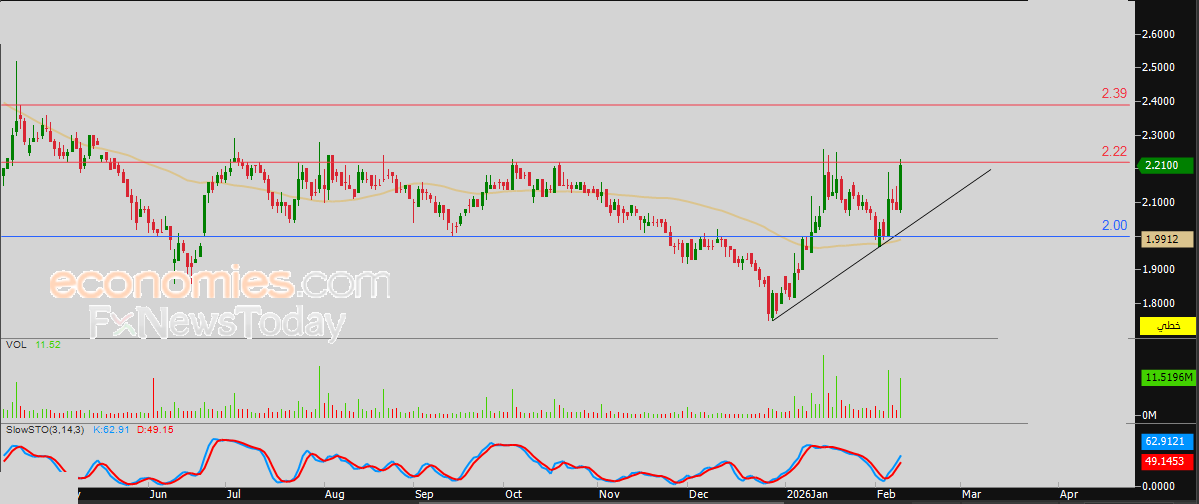Click the Jun marker on time axis

158,494
